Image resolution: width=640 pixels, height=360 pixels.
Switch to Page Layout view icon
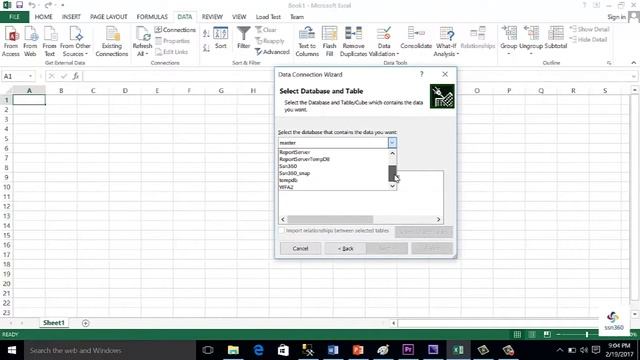click(x=532, y=334)
